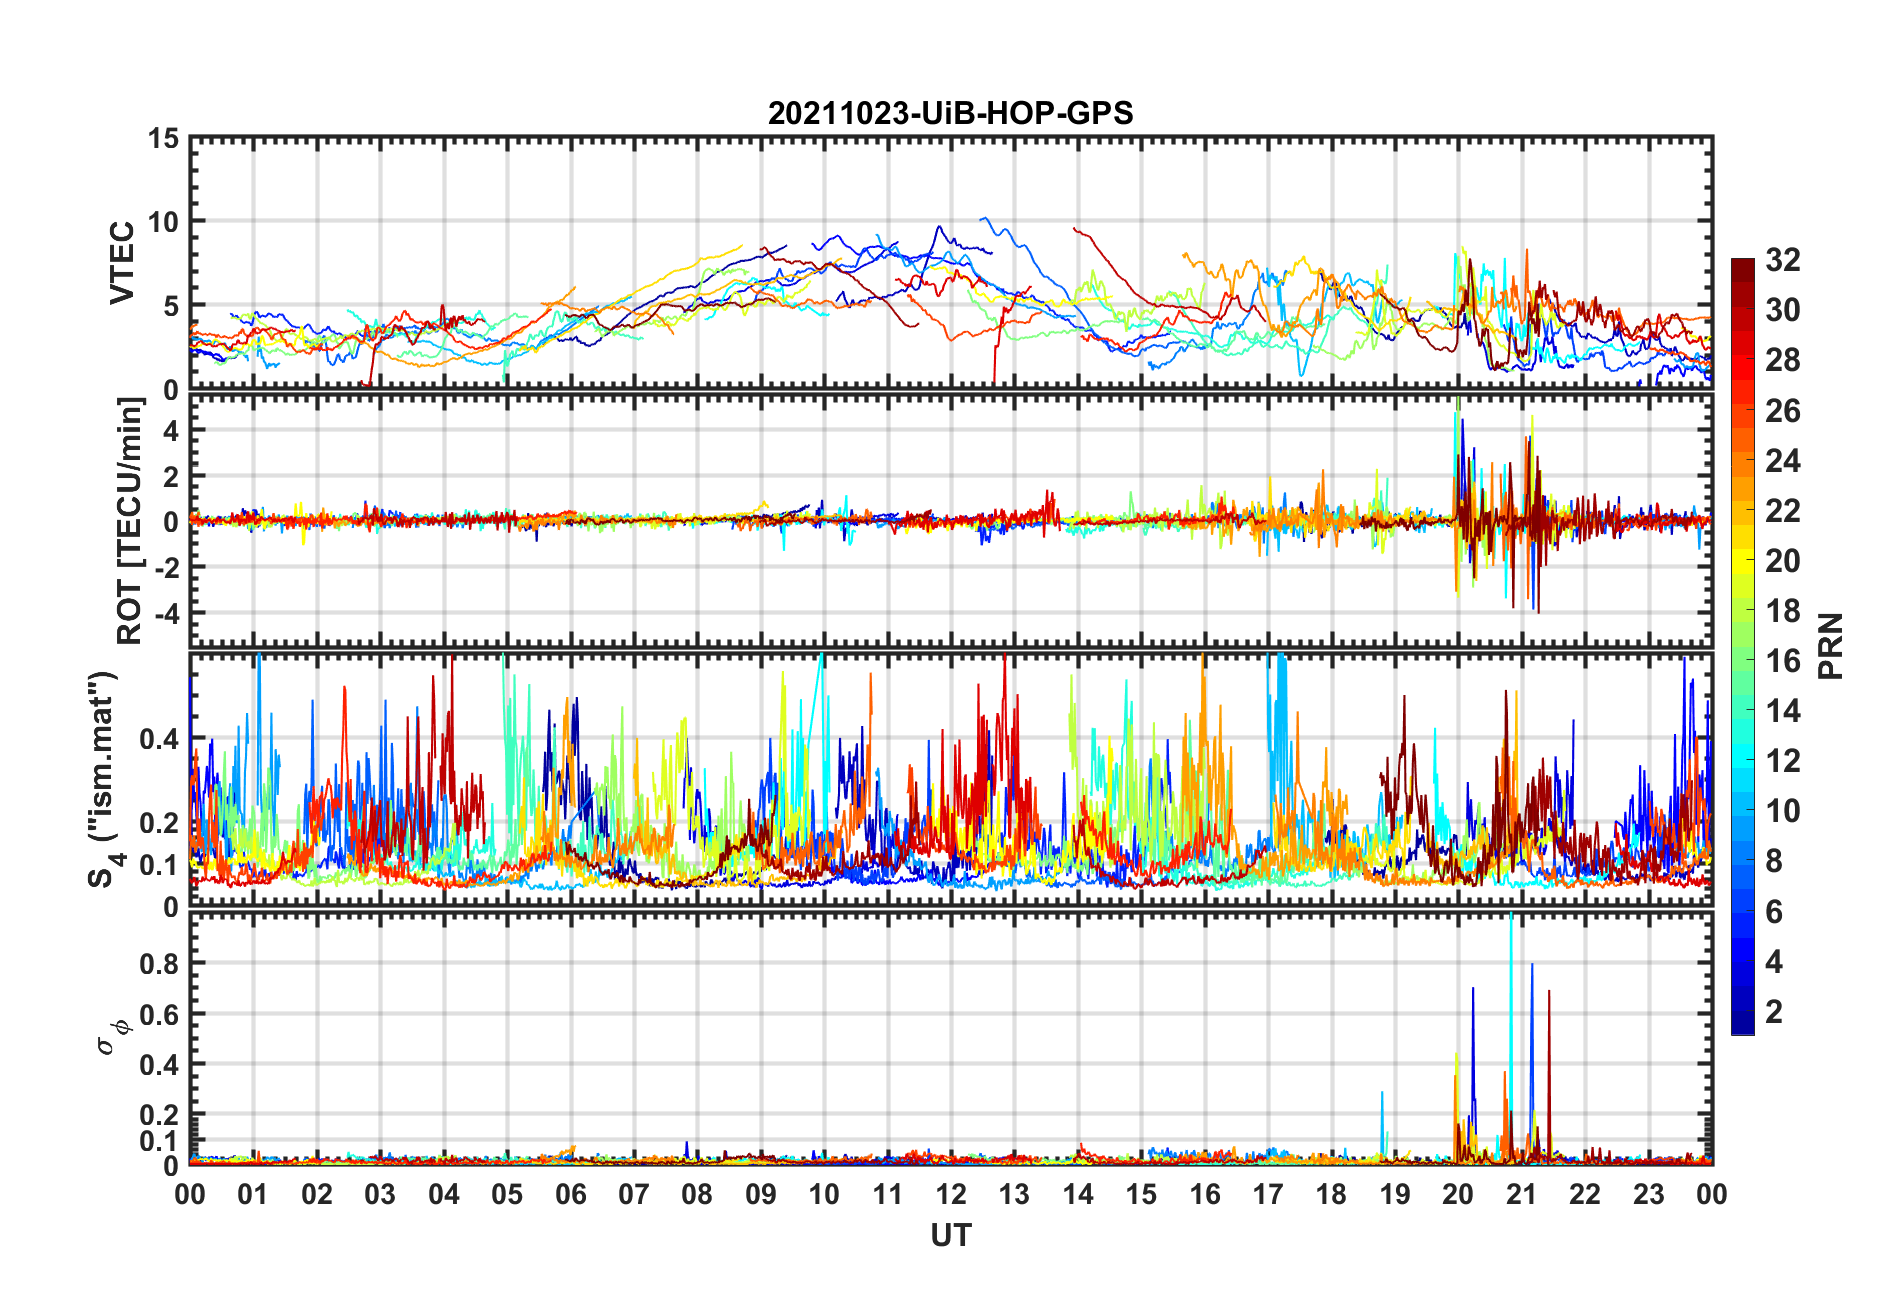The width and height of the screenshot is (1902, 1292).
Task: Click the PRN colorbar tick label 10
Action: [x=1782, y=810]
